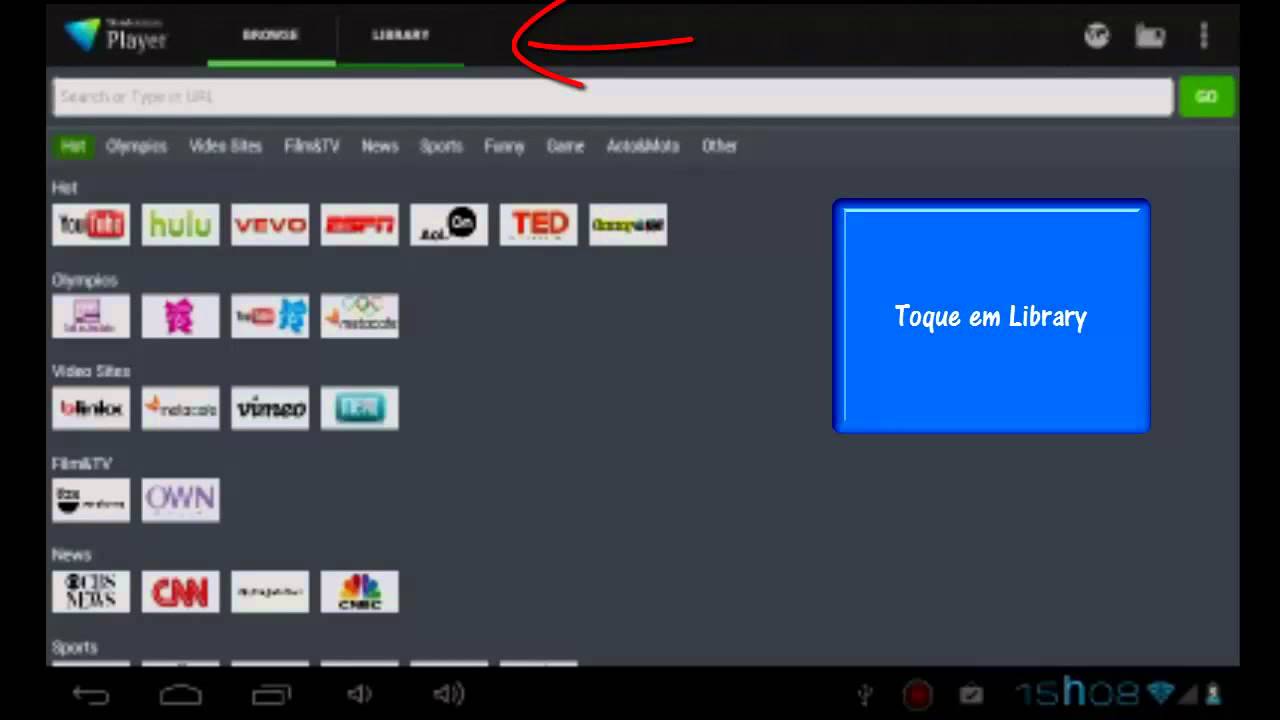The height and width of the screenshot is (720, 1280).
Task: Select the Auto&Moto category
Action: [x=643, y=146]
